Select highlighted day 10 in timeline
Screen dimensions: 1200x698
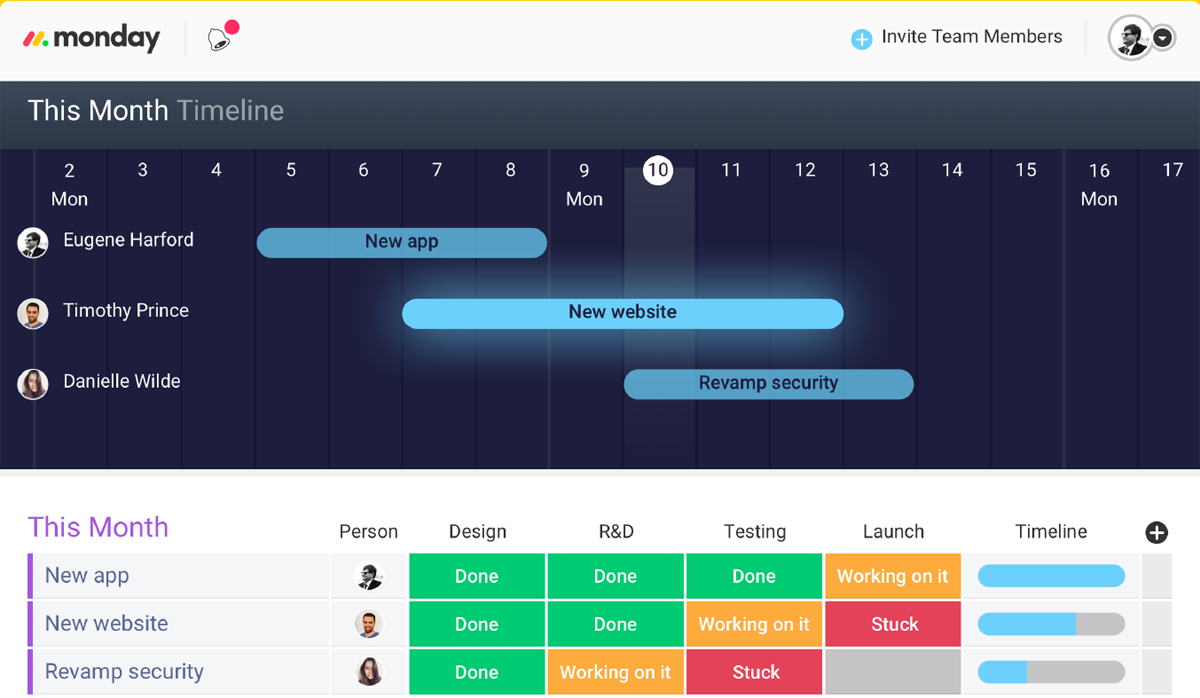657,170
